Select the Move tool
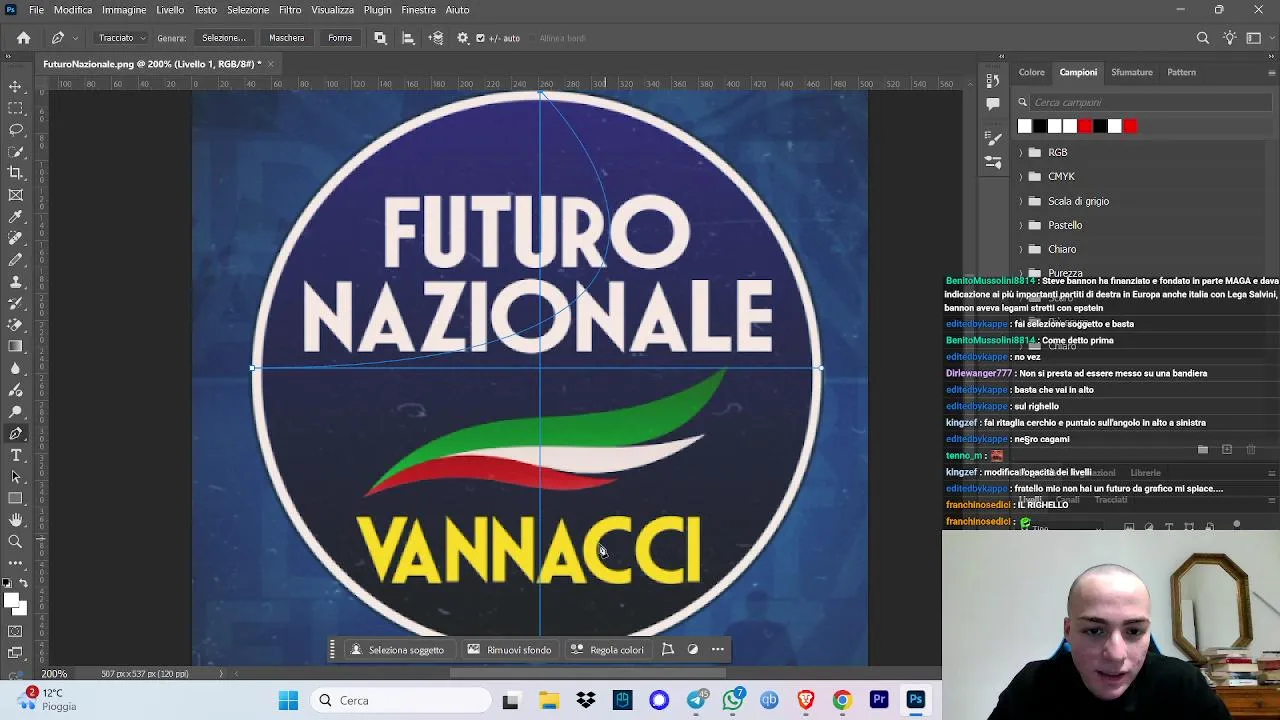Image resolution: width=1280 pixels, height=720 pixels. pos(15,87)
